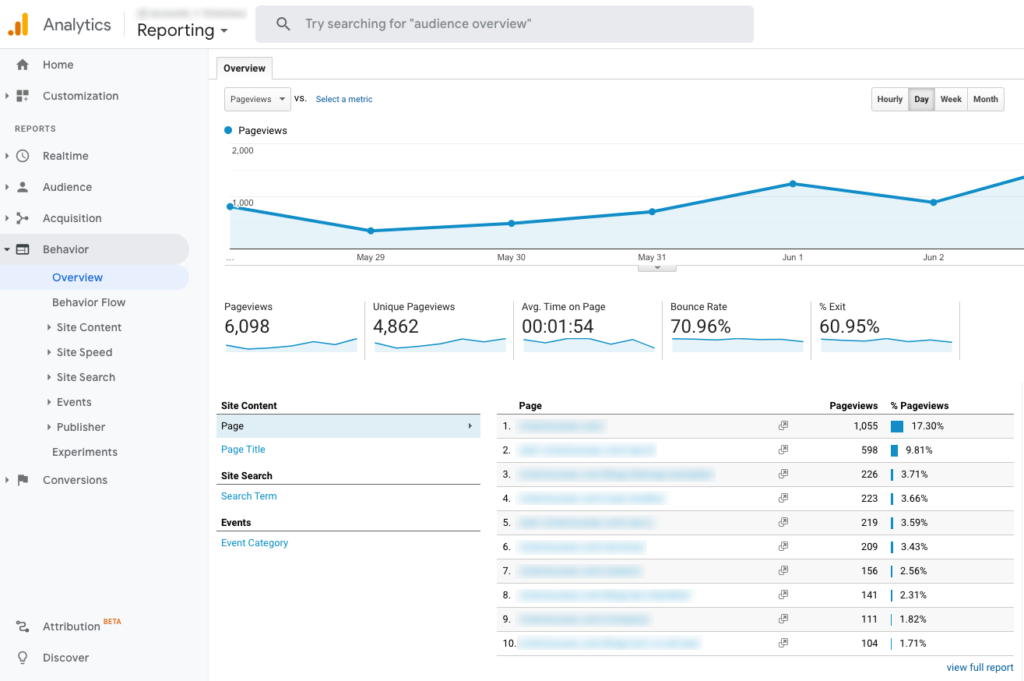The image size is (1024, 681).
Task: Open Behavior Flow report
Action: coord(88,302)
